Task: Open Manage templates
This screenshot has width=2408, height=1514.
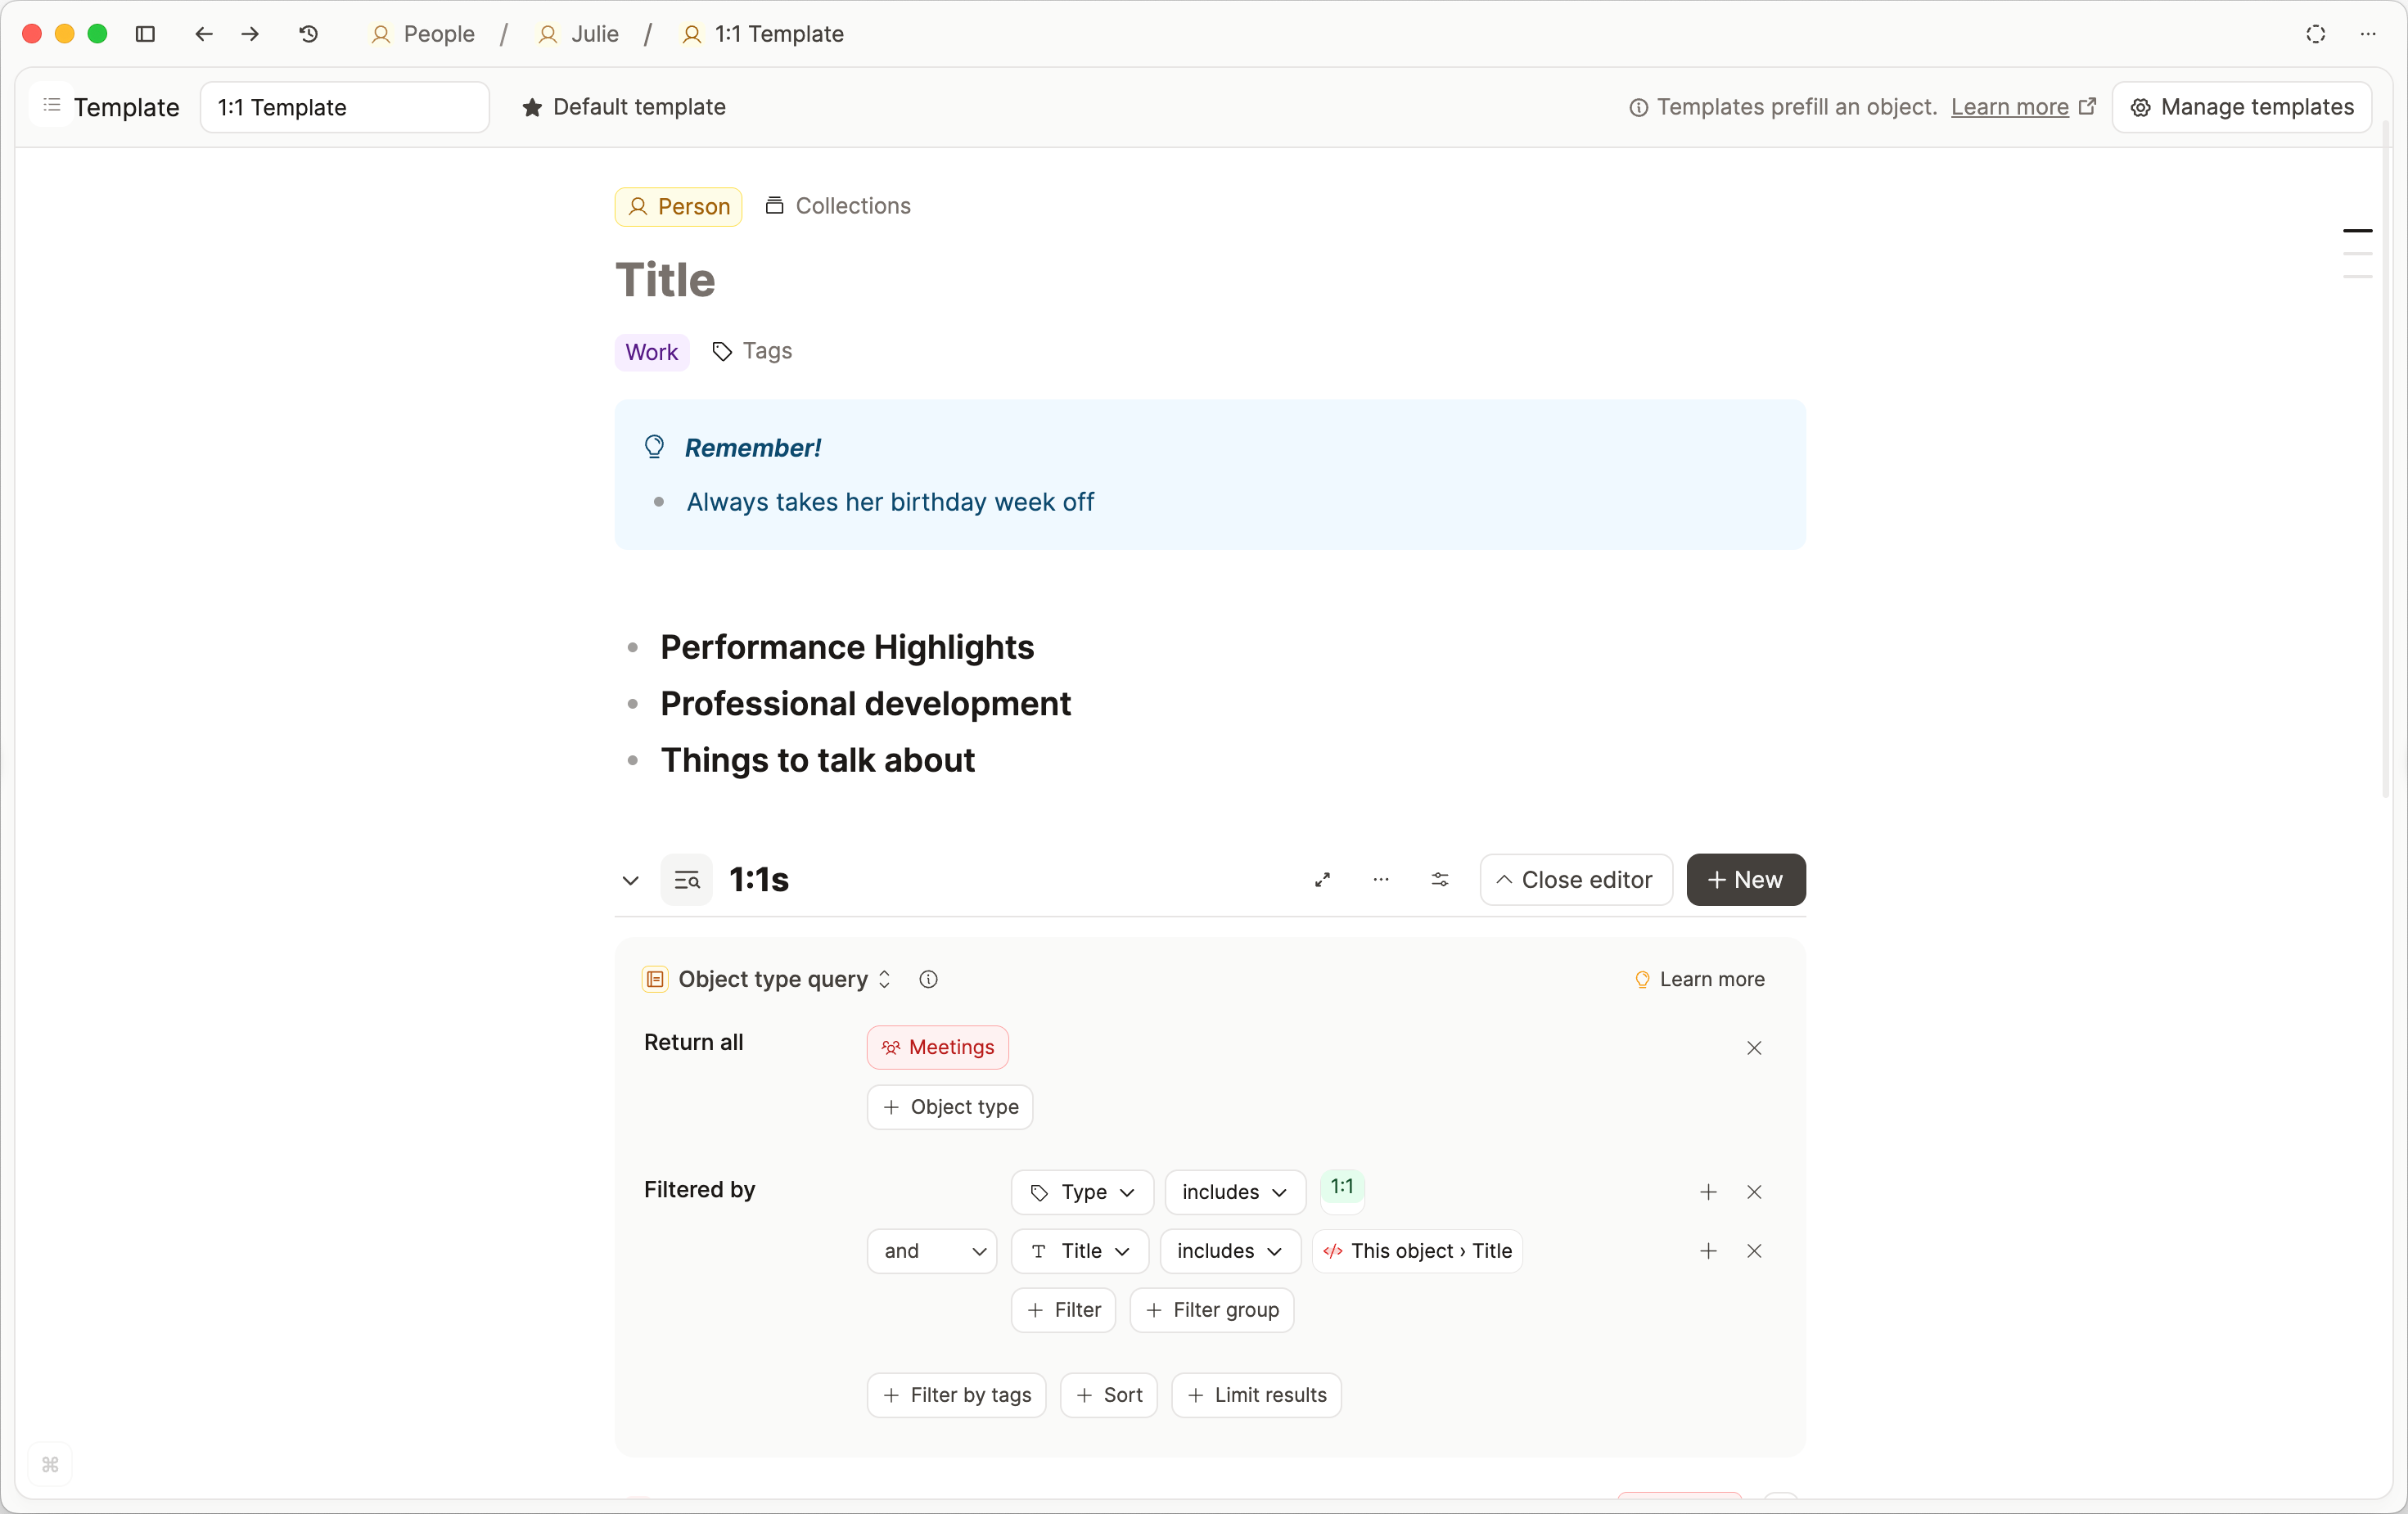Action: [x=2242, y=107]
